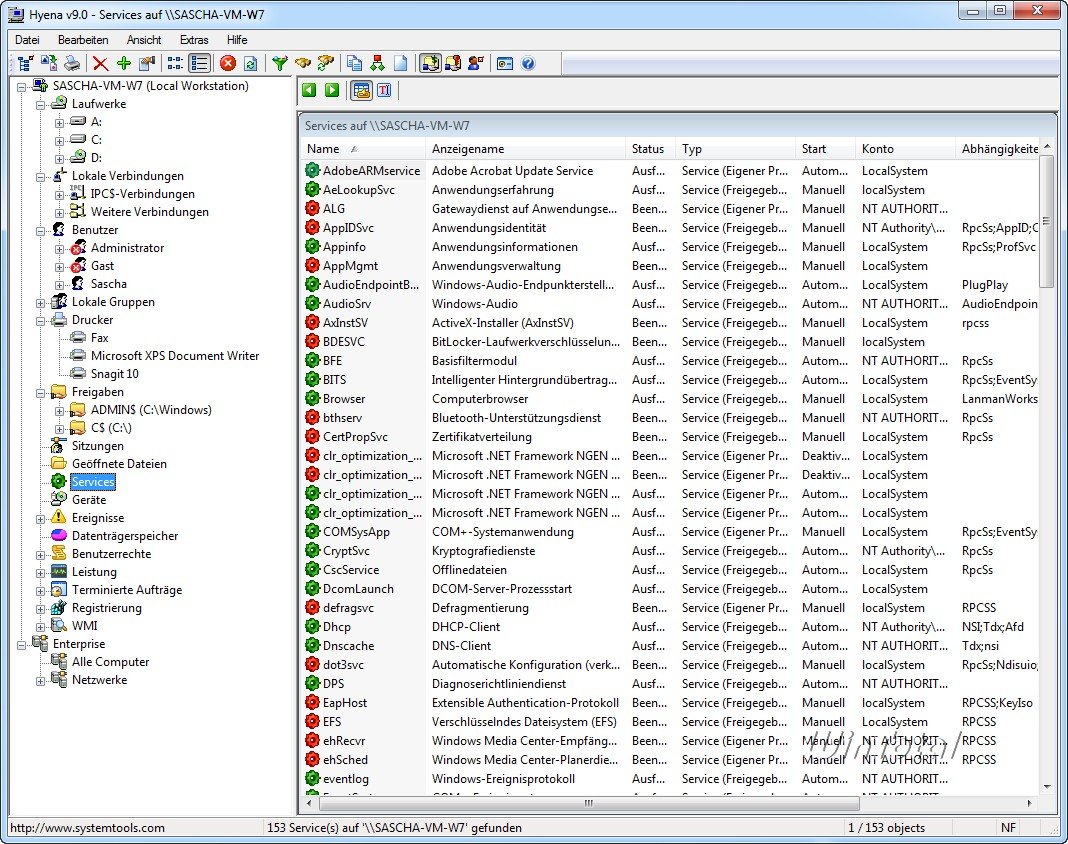Click the blue help question mark icon

click(528, 63)
